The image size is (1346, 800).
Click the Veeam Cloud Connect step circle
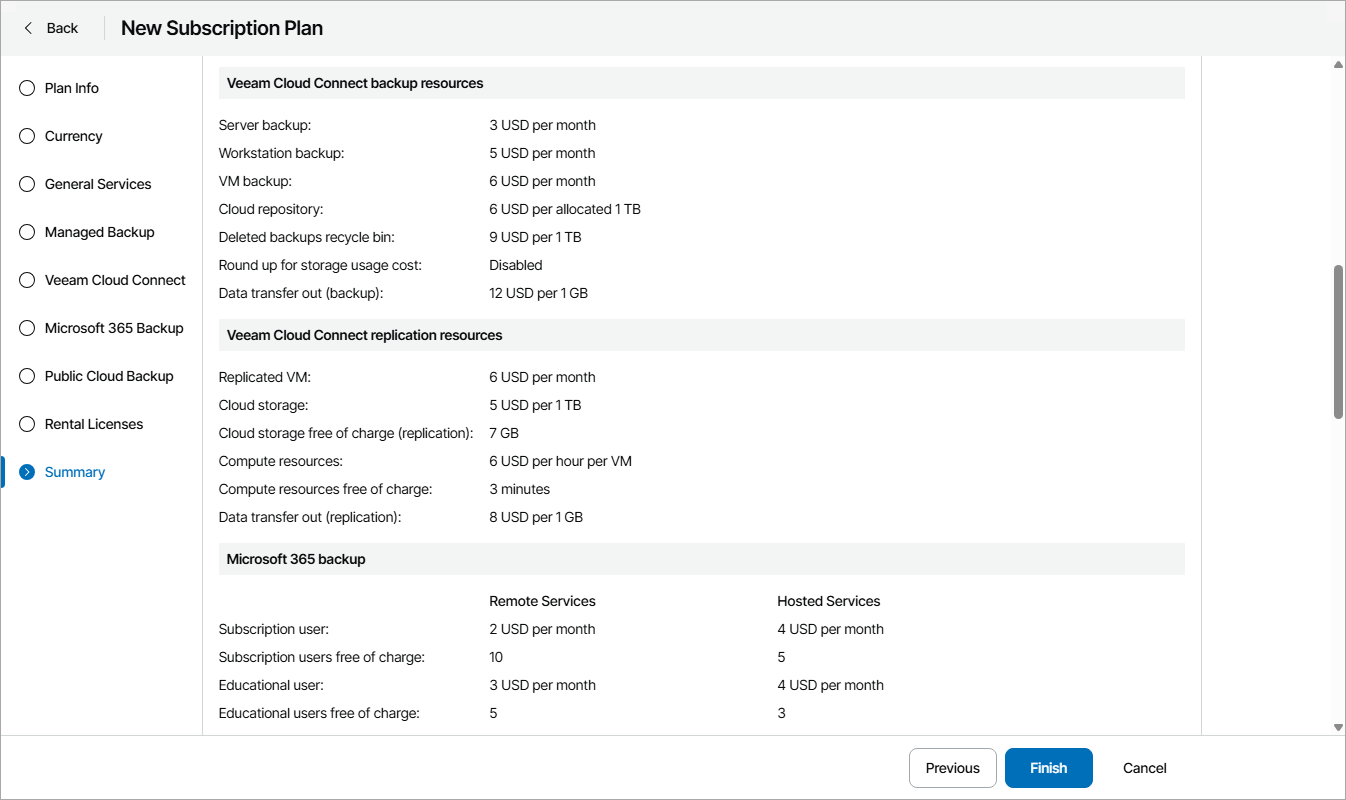point(27,280)
